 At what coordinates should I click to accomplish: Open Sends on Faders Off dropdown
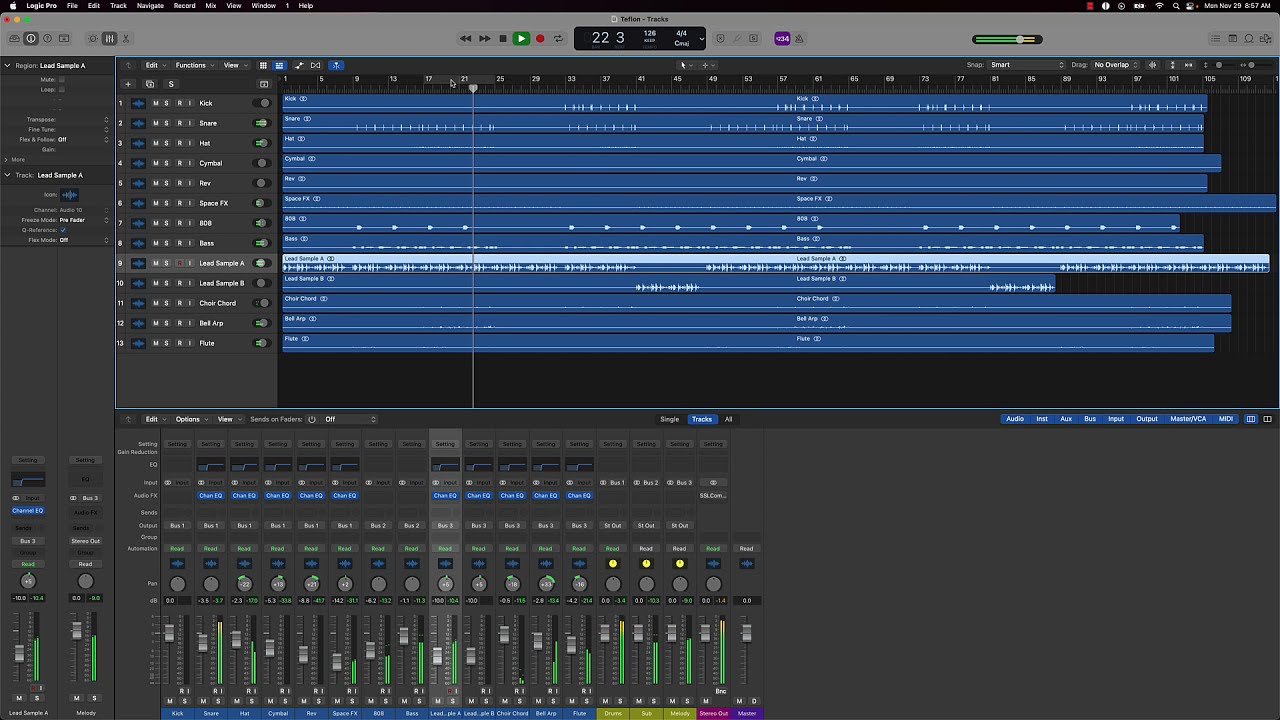point(349,419)
